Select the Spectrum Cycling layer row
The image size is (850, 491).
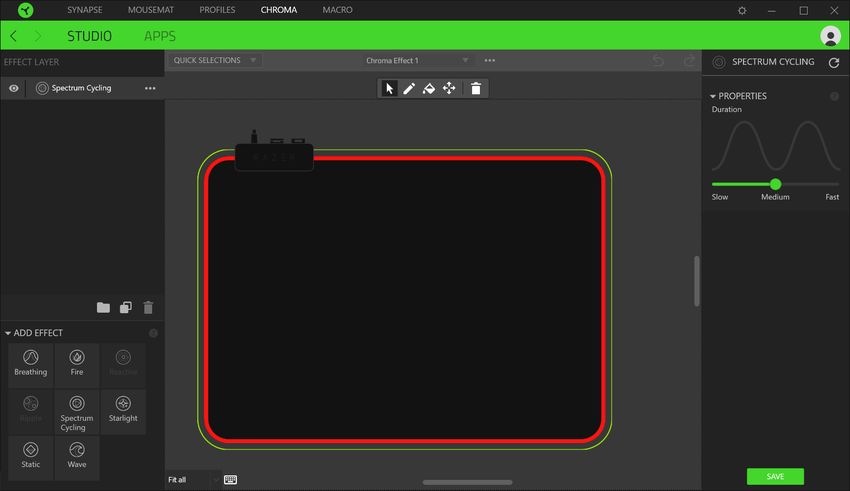(82, 88)
